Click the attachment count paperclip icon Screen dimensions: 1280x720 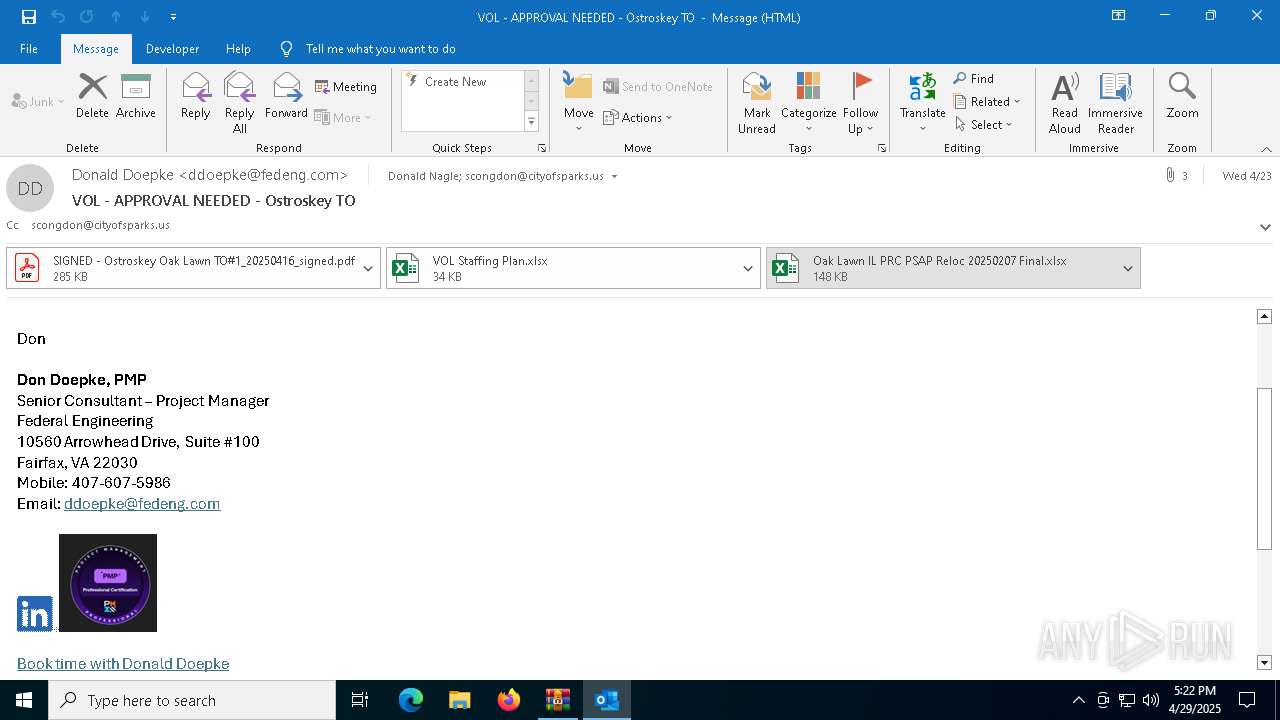coord(1170,176)
